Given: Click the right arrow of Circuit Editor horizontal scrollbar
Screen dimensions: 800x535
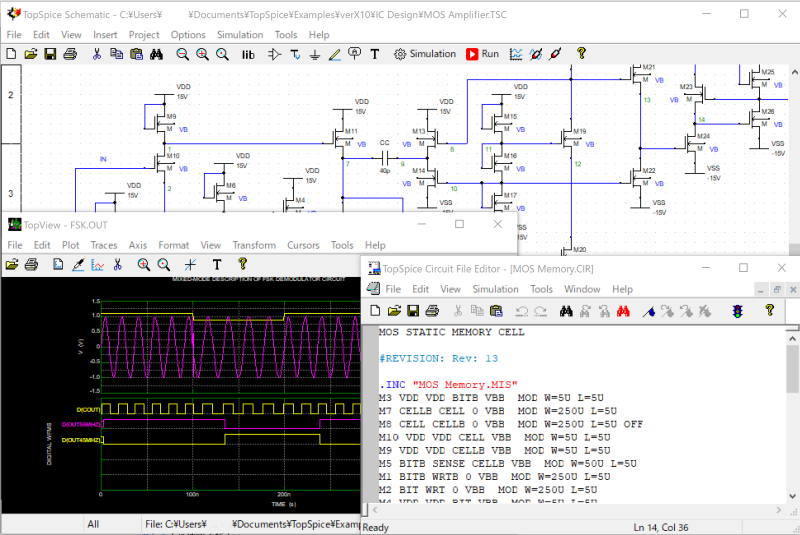Looking at the screenshot, I should pyautogui.click(x=779, y=510).
